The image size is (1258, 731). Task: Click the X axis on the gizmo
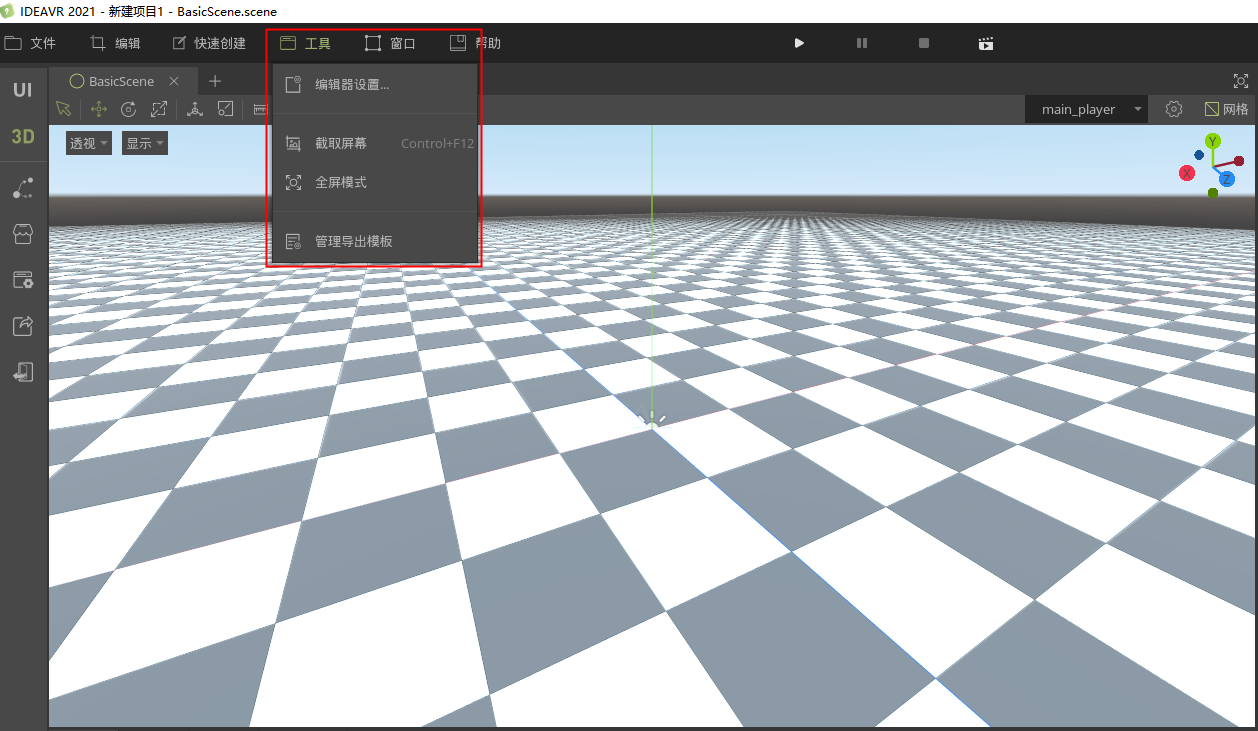click(x=1187, y=173)
